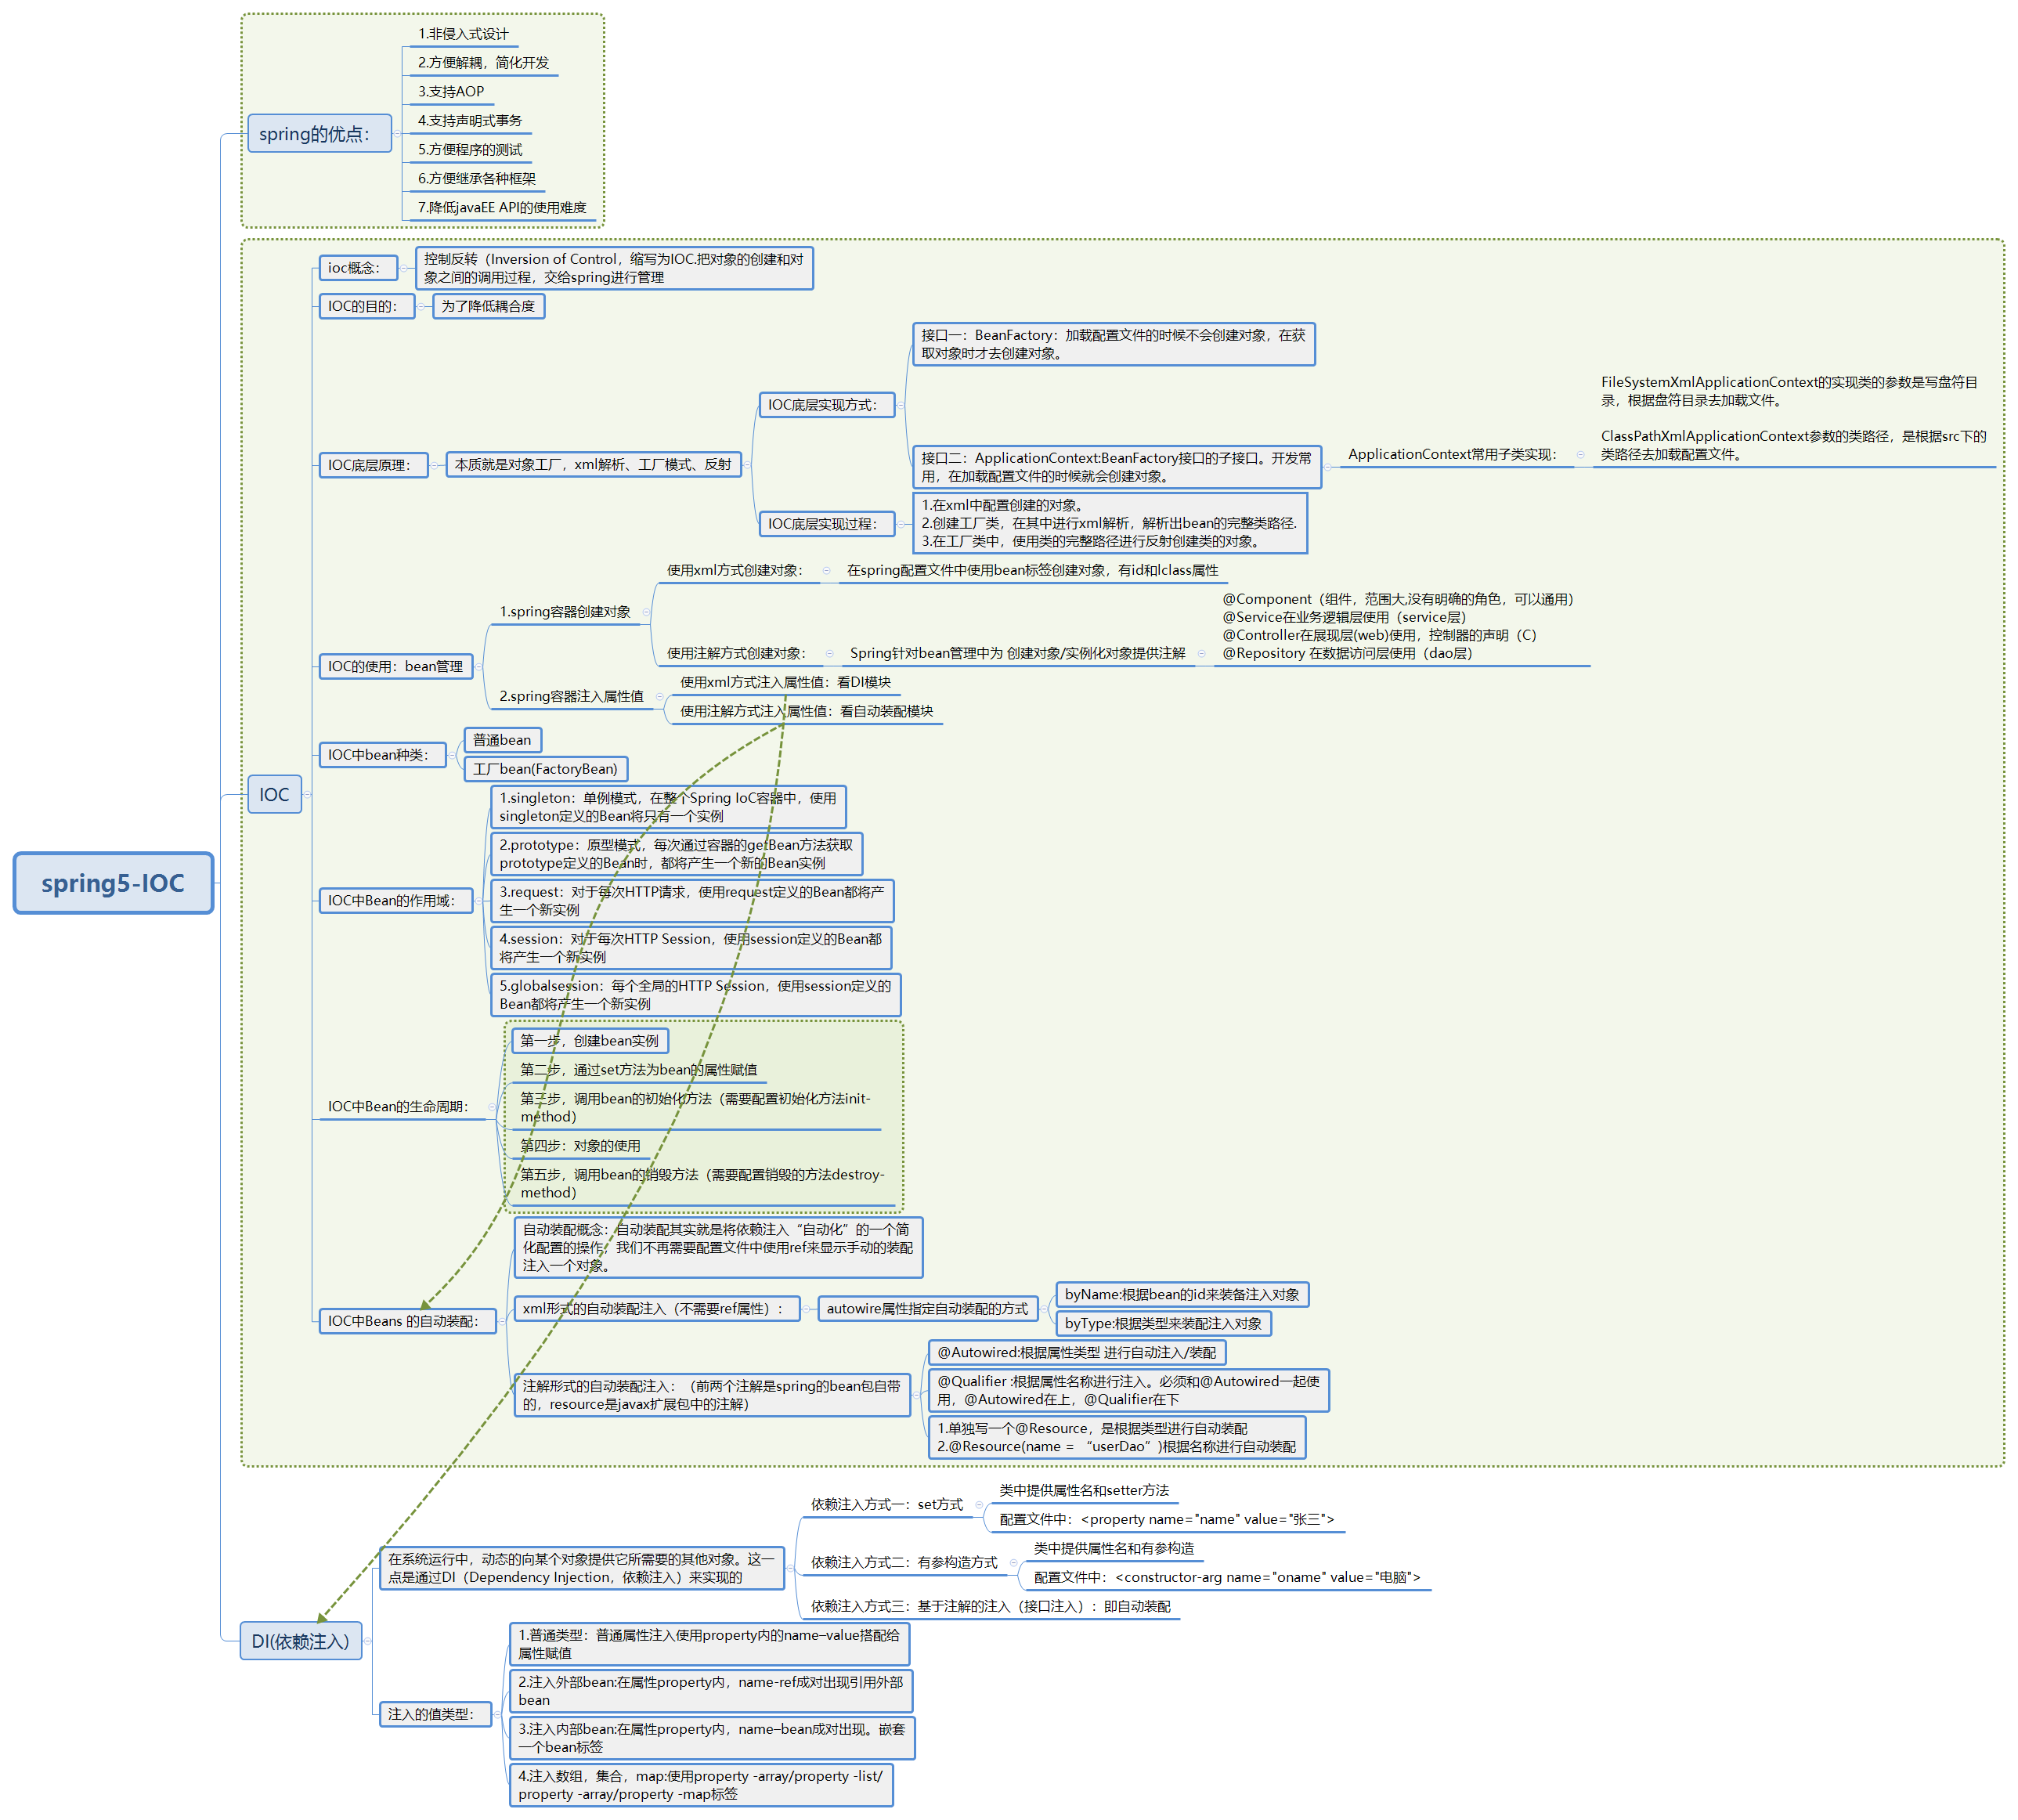Select 本质就是对象工厂，xml解析、工厂模式、反射 node
Screen dimensions: 2018x1820
click(x=593, y=465)
